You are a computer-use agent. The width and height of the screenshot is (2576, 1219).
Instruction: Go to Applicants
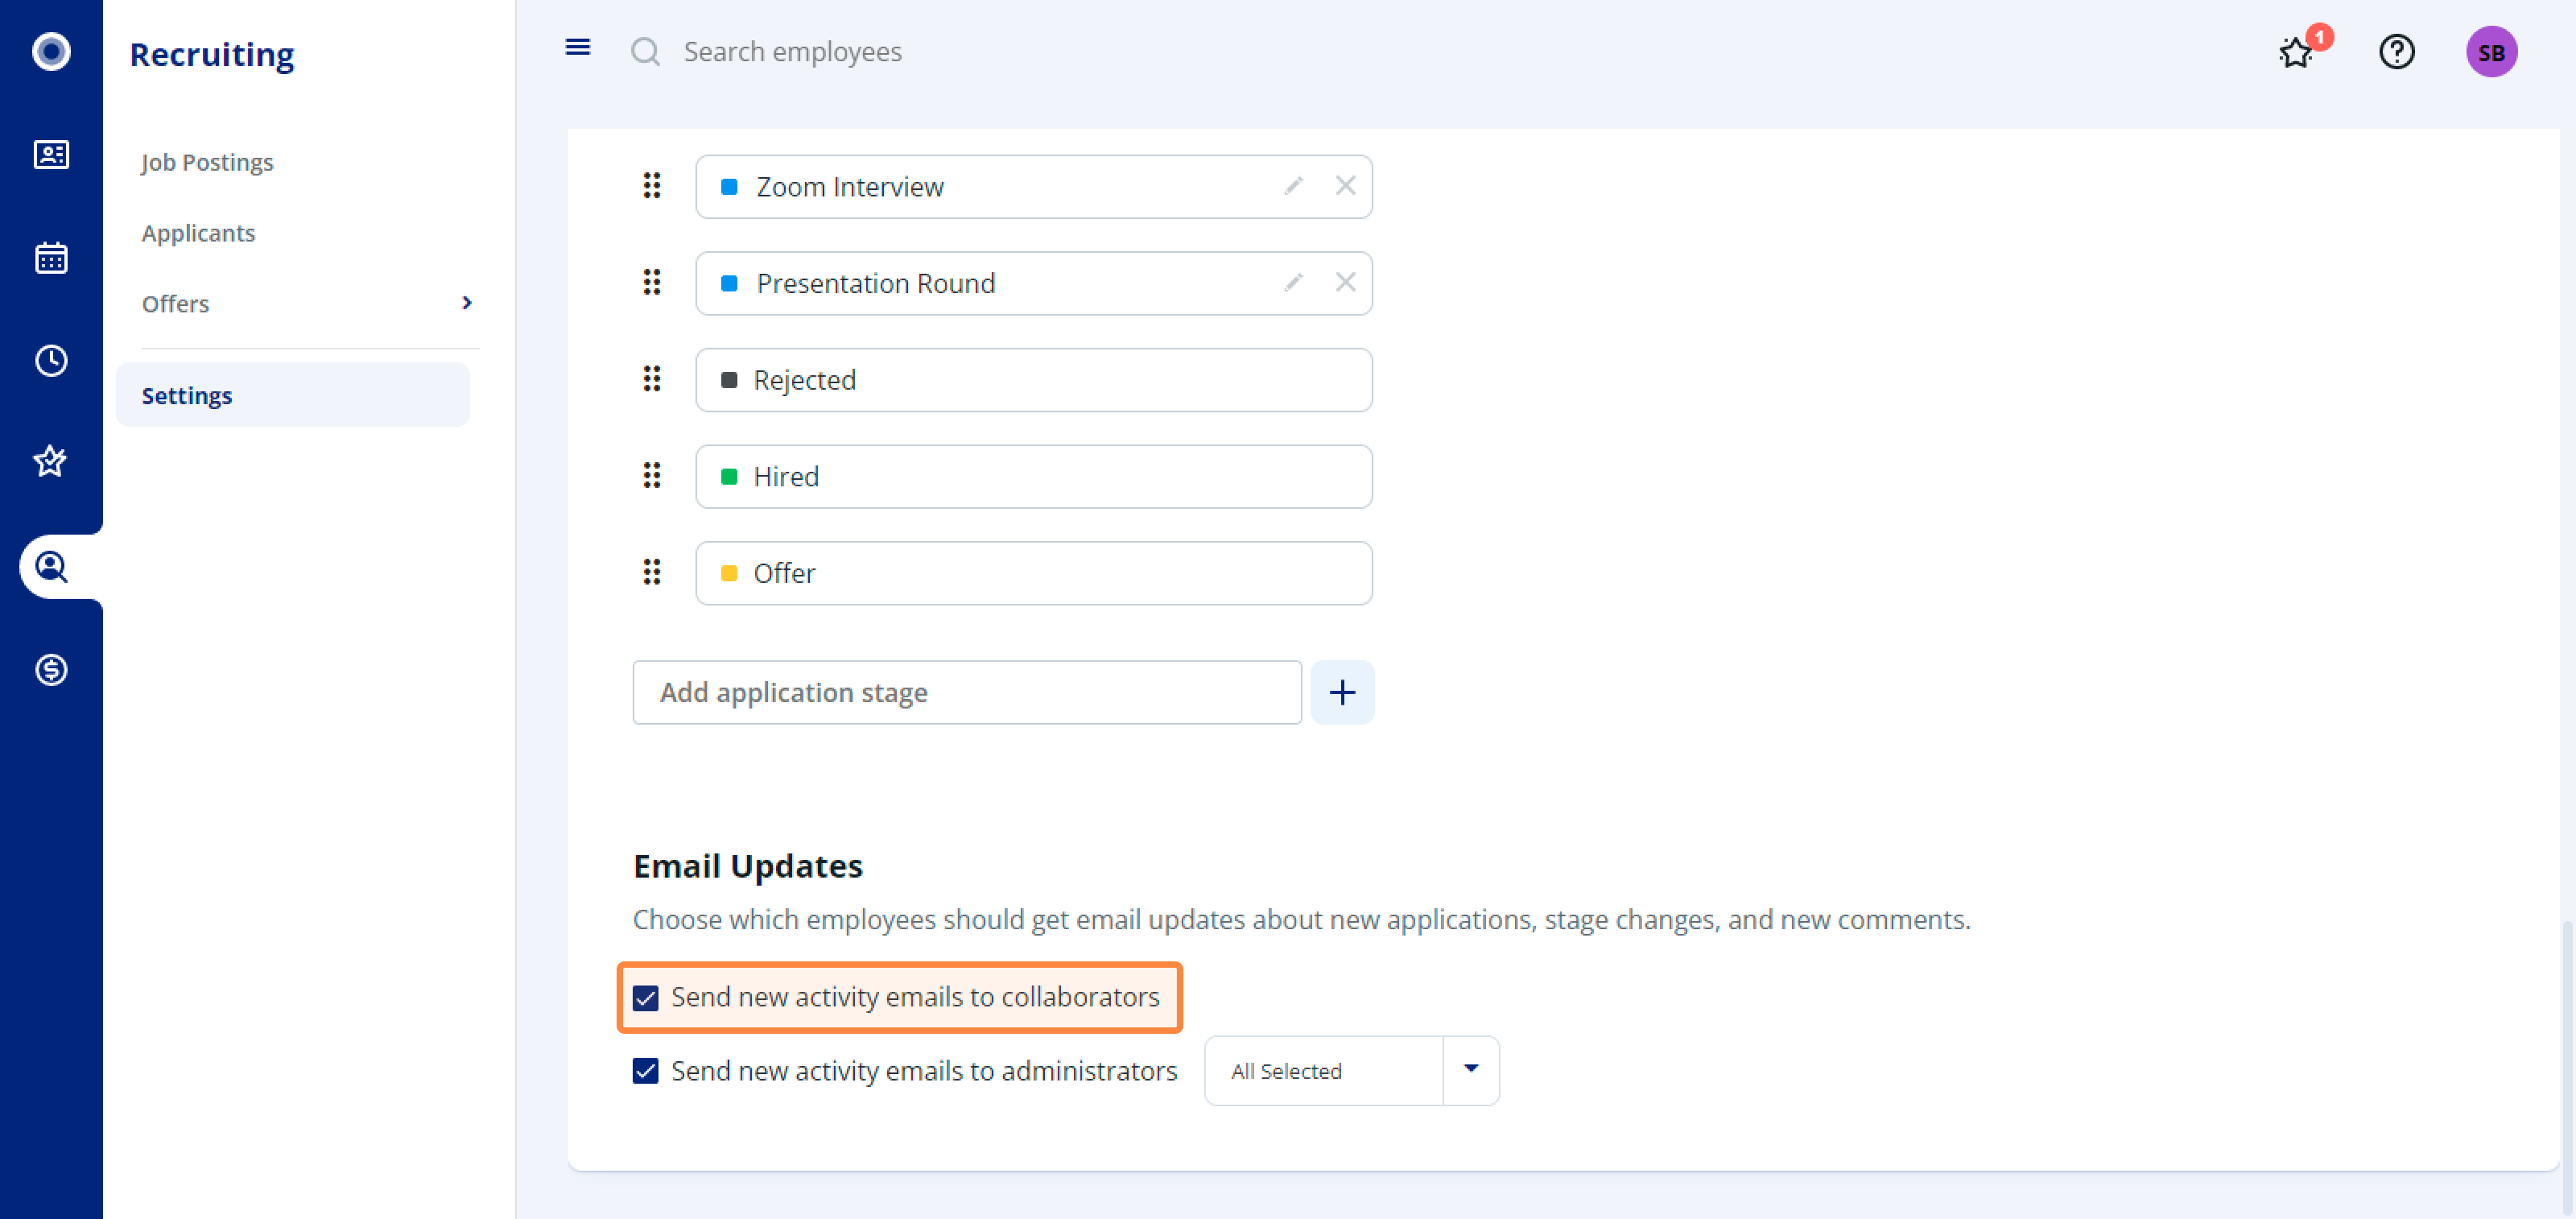click(x=198, y=233)
